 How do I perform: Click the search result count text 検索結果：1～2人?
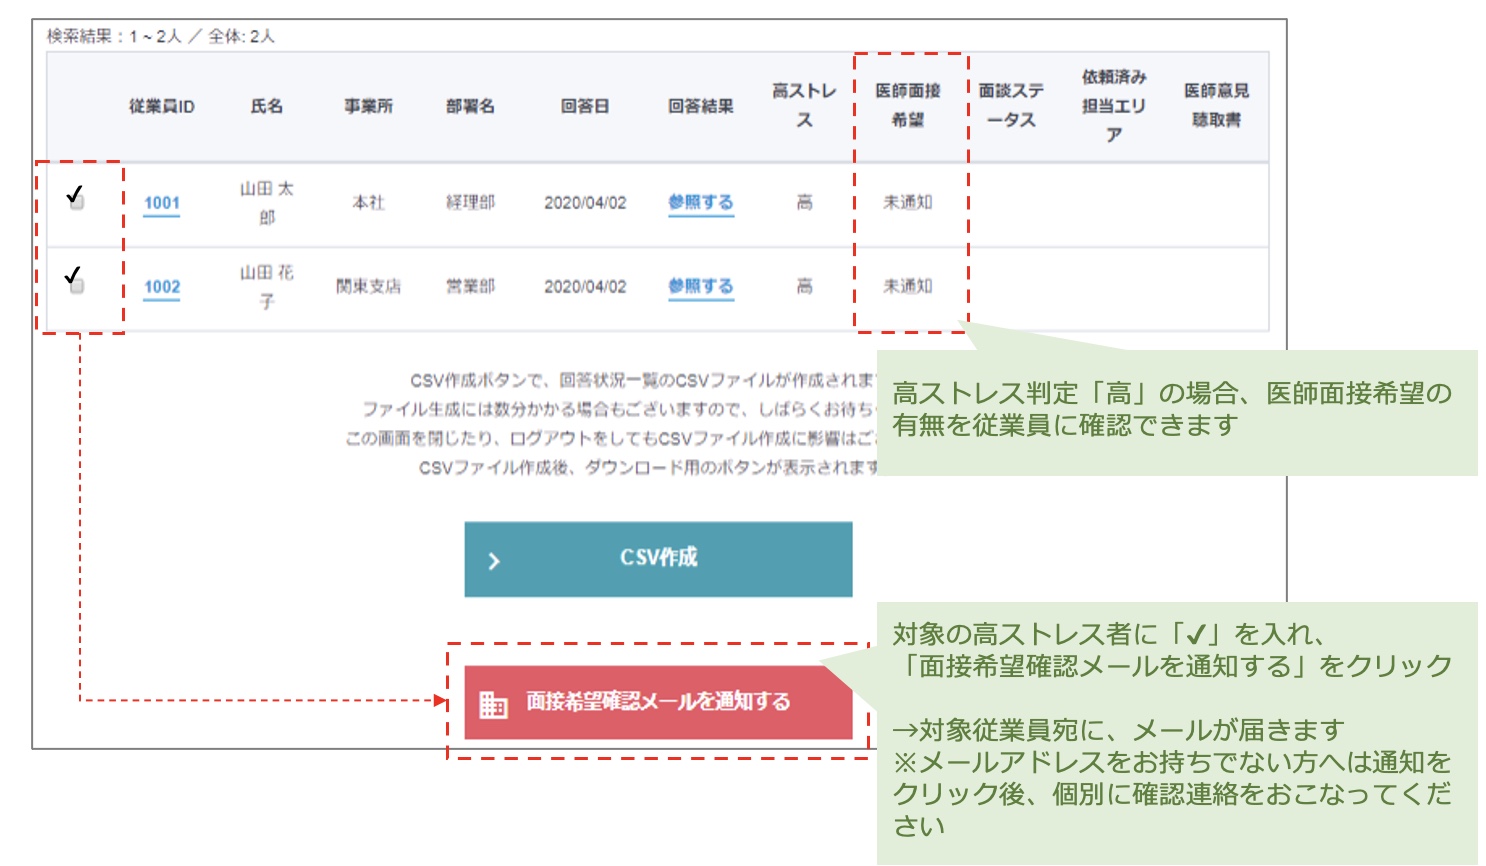[114, 36]
